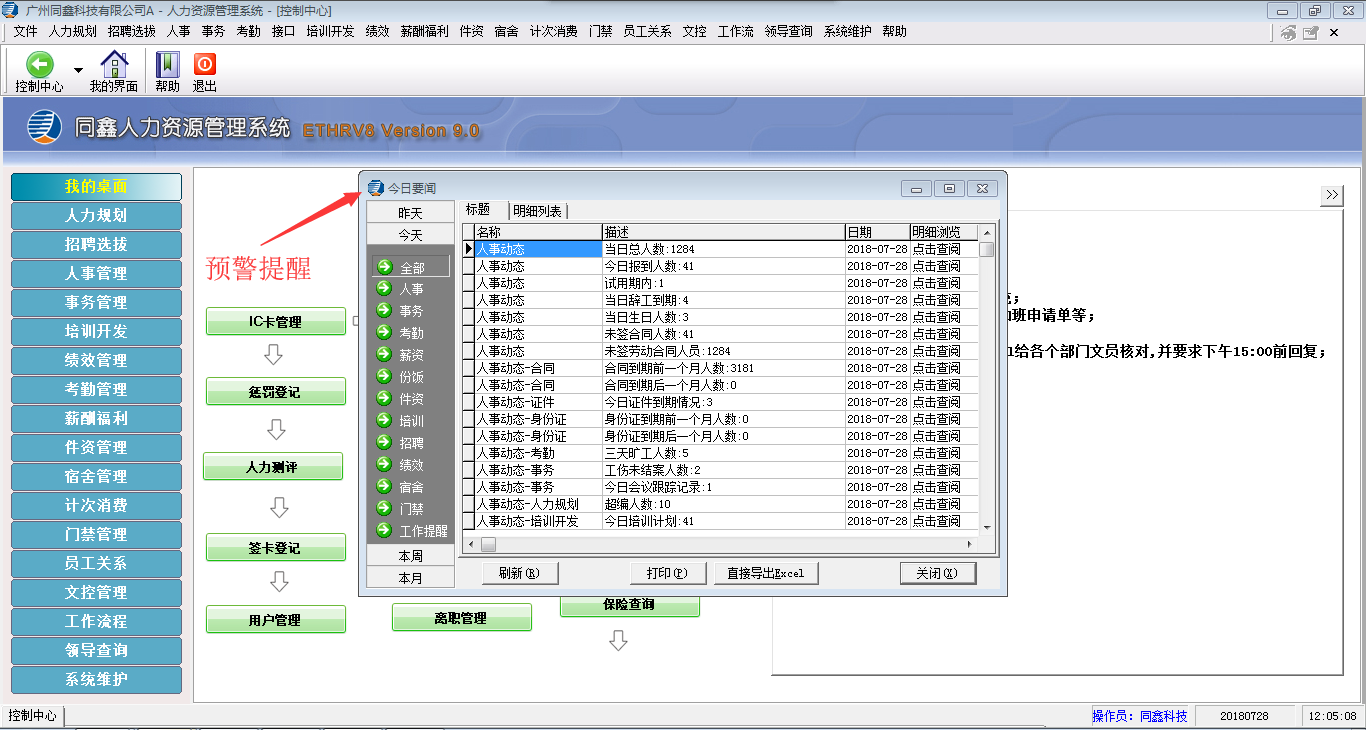
Task: Click the 控制中心 green back arrow icon
Action: (39, 65)
